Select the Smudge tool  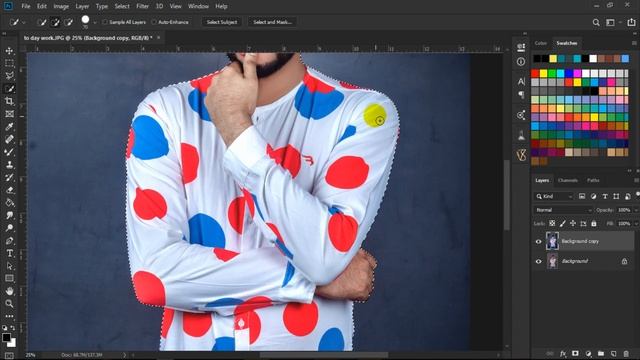9,215
